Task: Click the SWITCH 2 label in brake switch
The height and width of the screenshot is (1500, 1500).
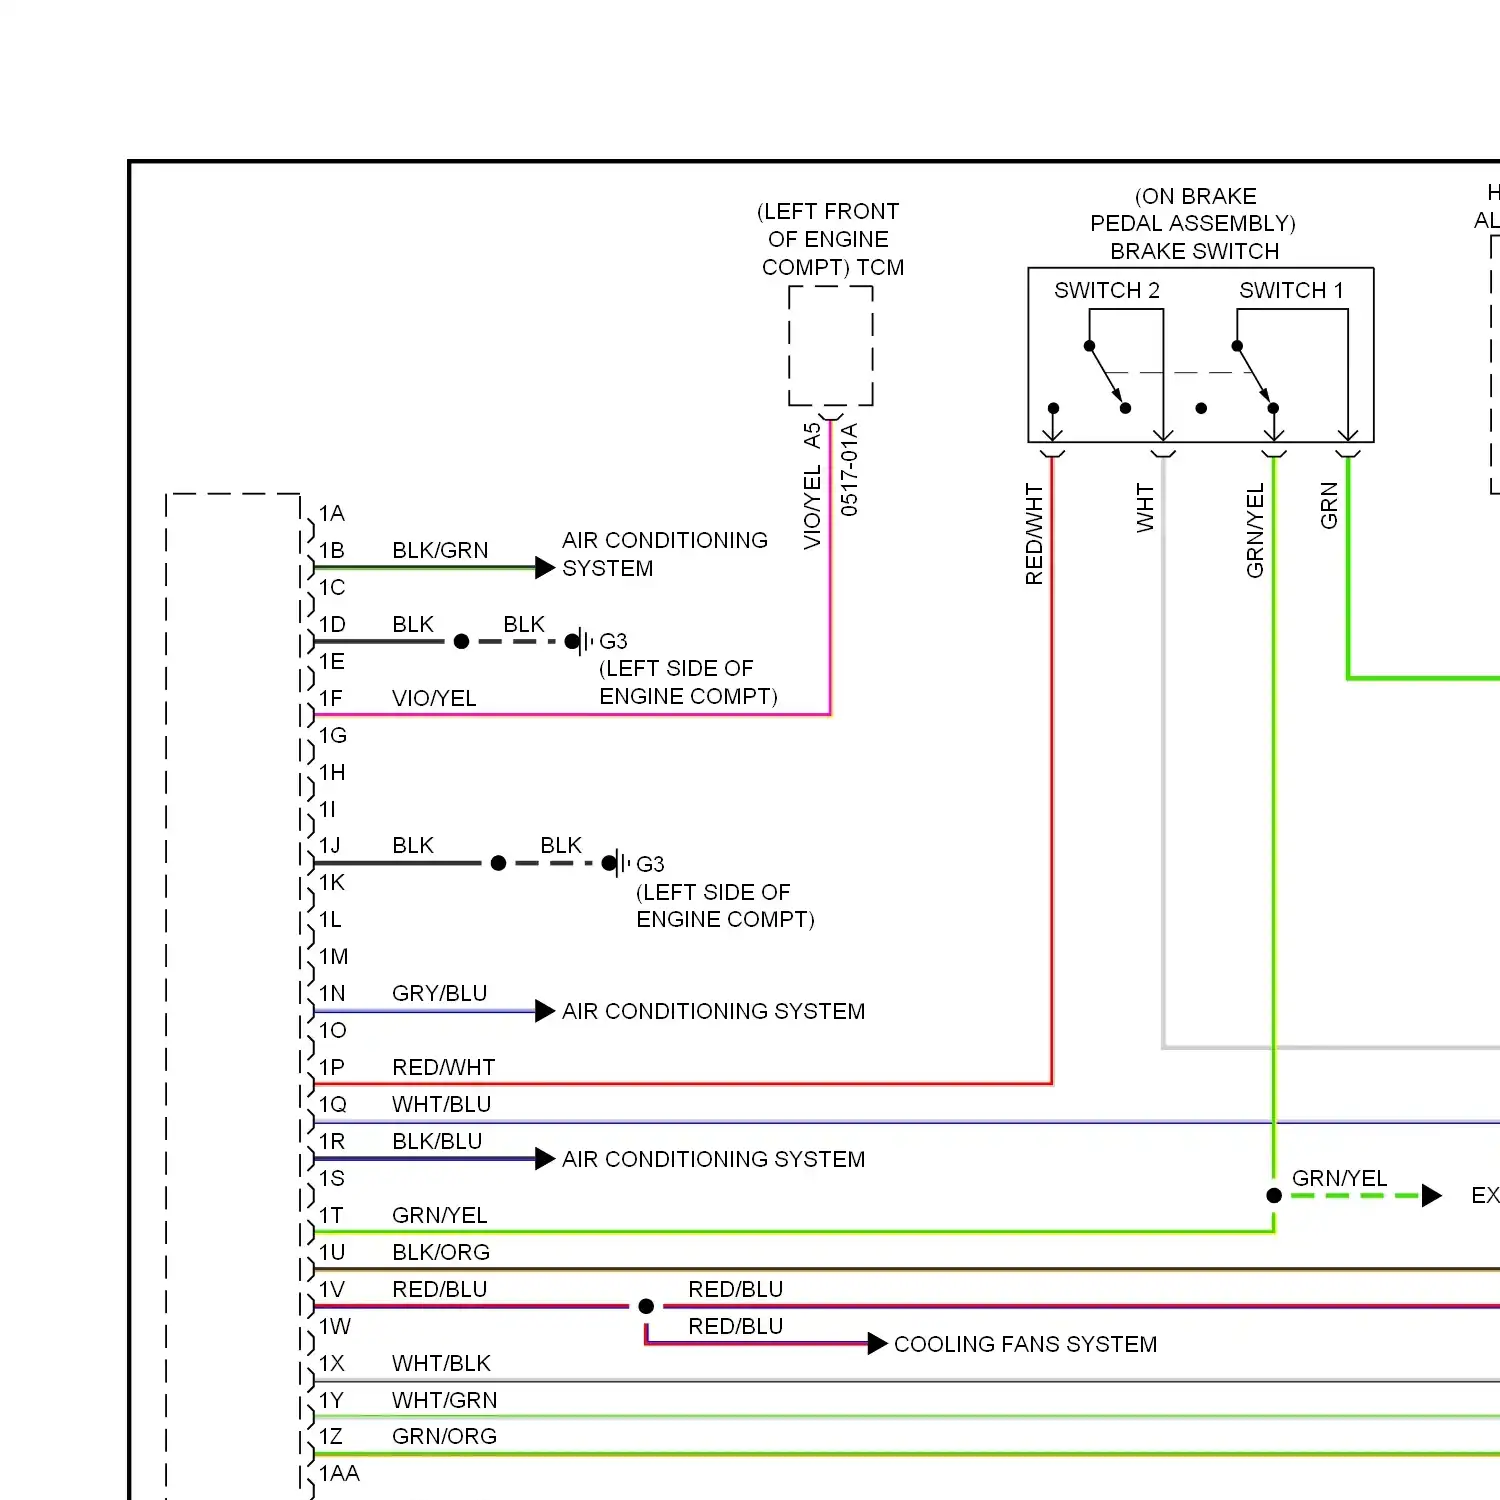Action: pyautogui.click(x=1106, y=290)
